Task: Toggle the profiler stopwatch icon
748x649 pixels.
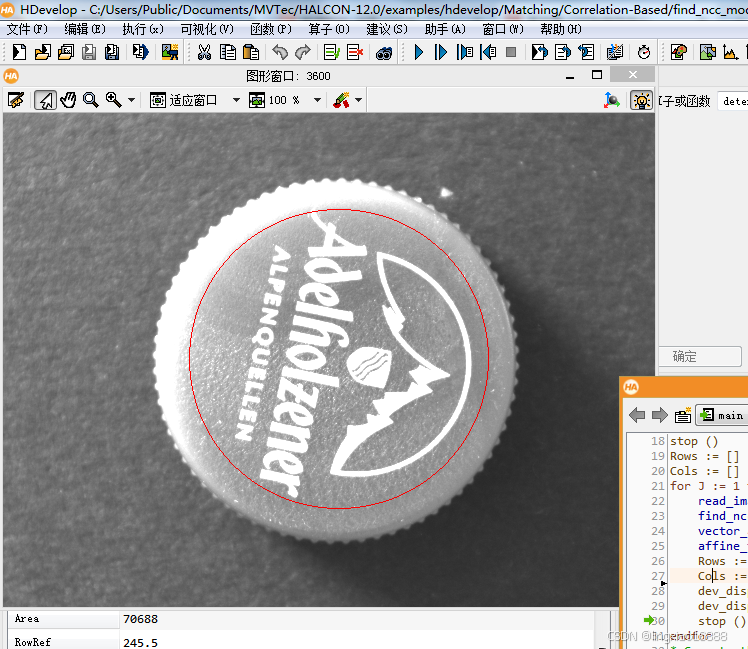Action: [x=644, y=52]
